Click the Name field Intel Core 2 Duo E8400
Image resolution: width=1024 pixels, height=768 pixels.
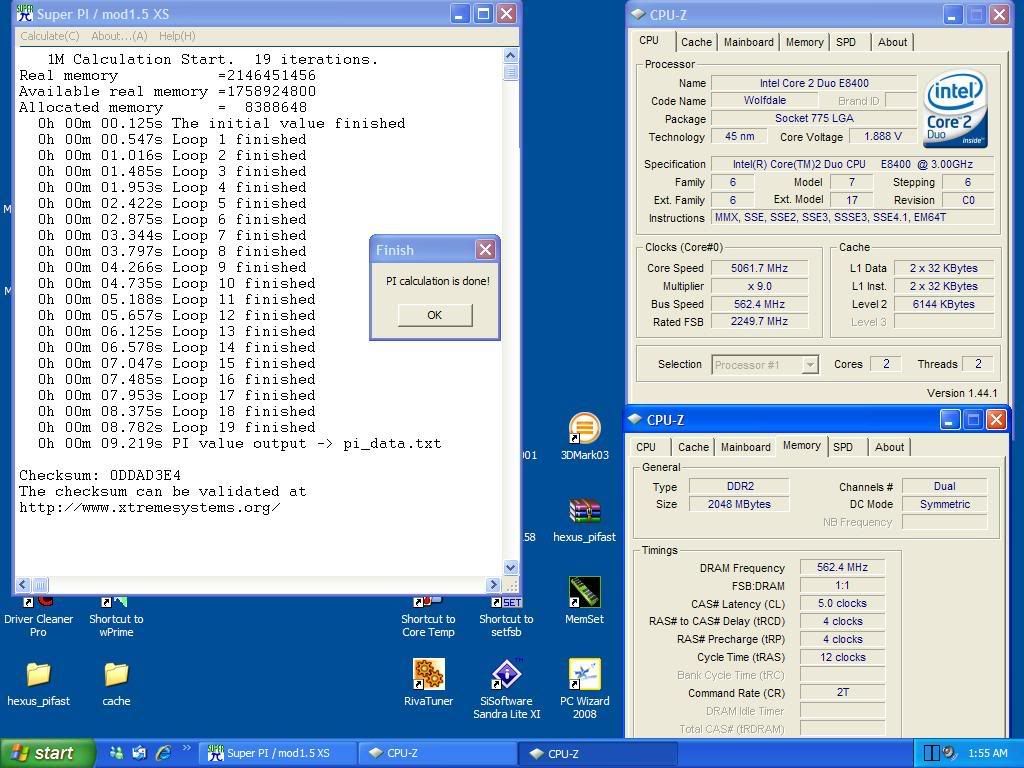tap(814, 83)
